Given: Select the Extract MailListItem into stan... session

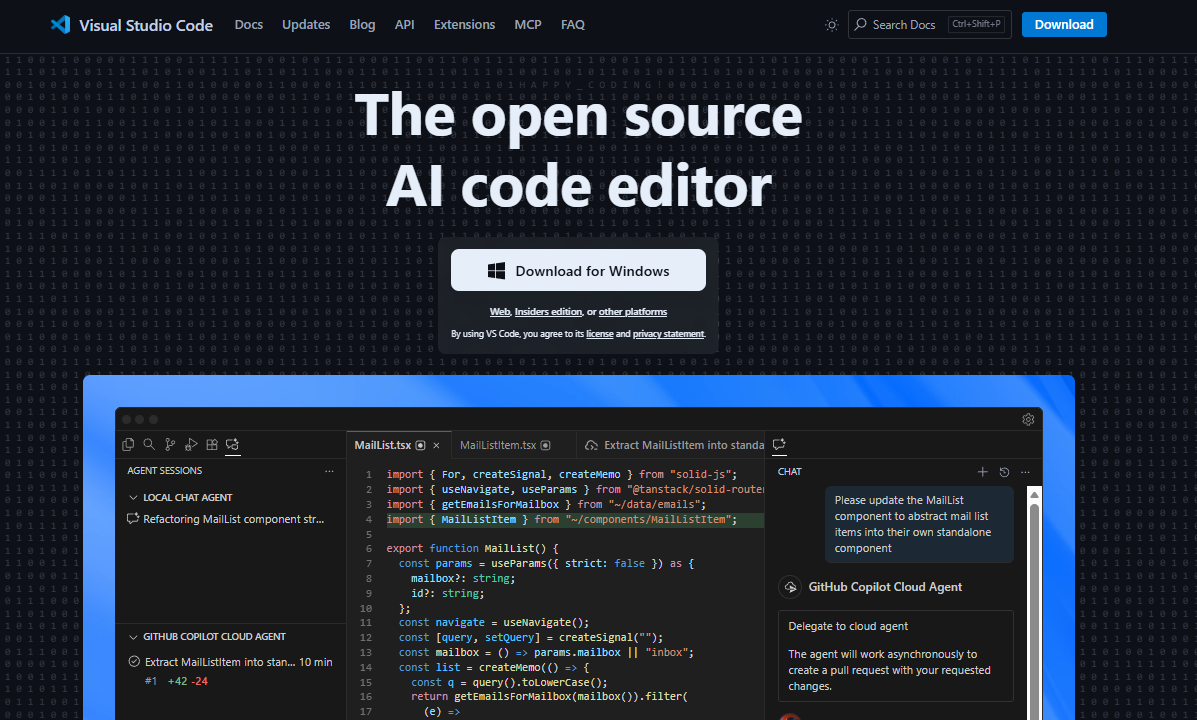Looking at the screenshot, I should click(231, 662).
